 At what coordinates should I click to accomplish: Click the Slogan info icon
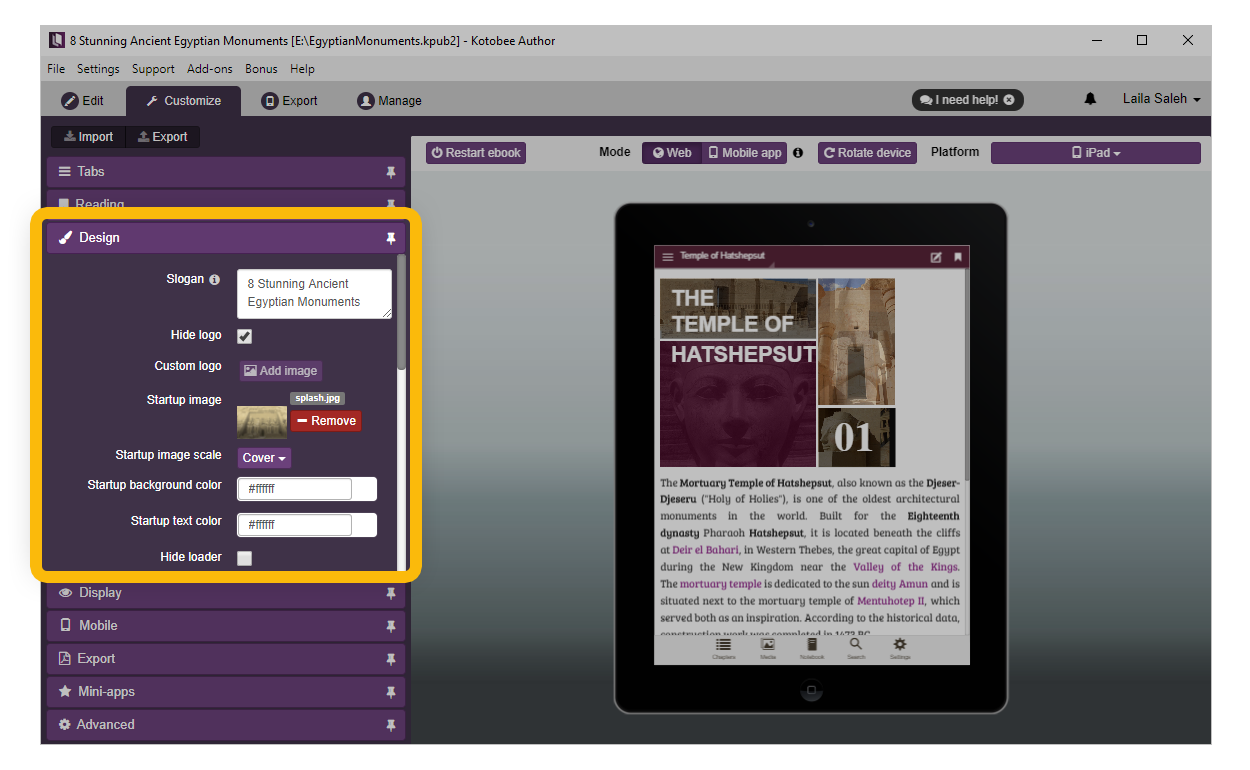(x=214, y=280)
